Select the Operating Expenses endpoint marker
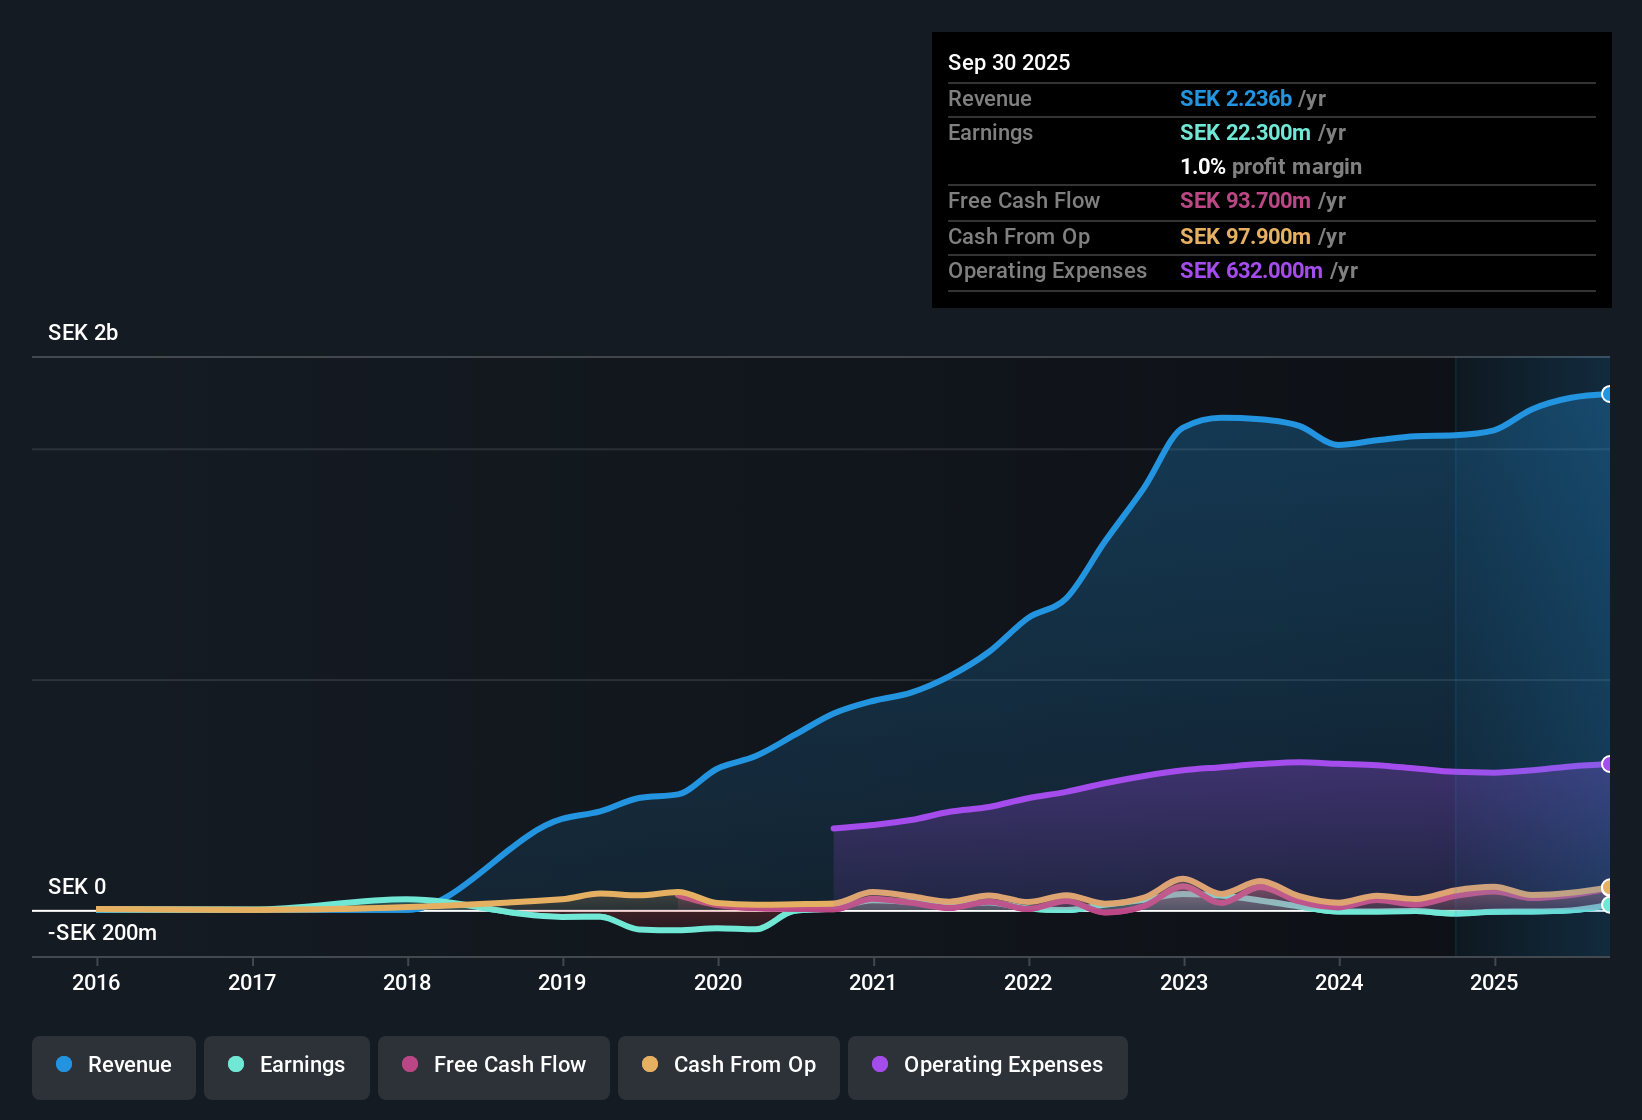Image resolution: width=1642 pixels, height=1120 pixels. [x=1608, y=763]
